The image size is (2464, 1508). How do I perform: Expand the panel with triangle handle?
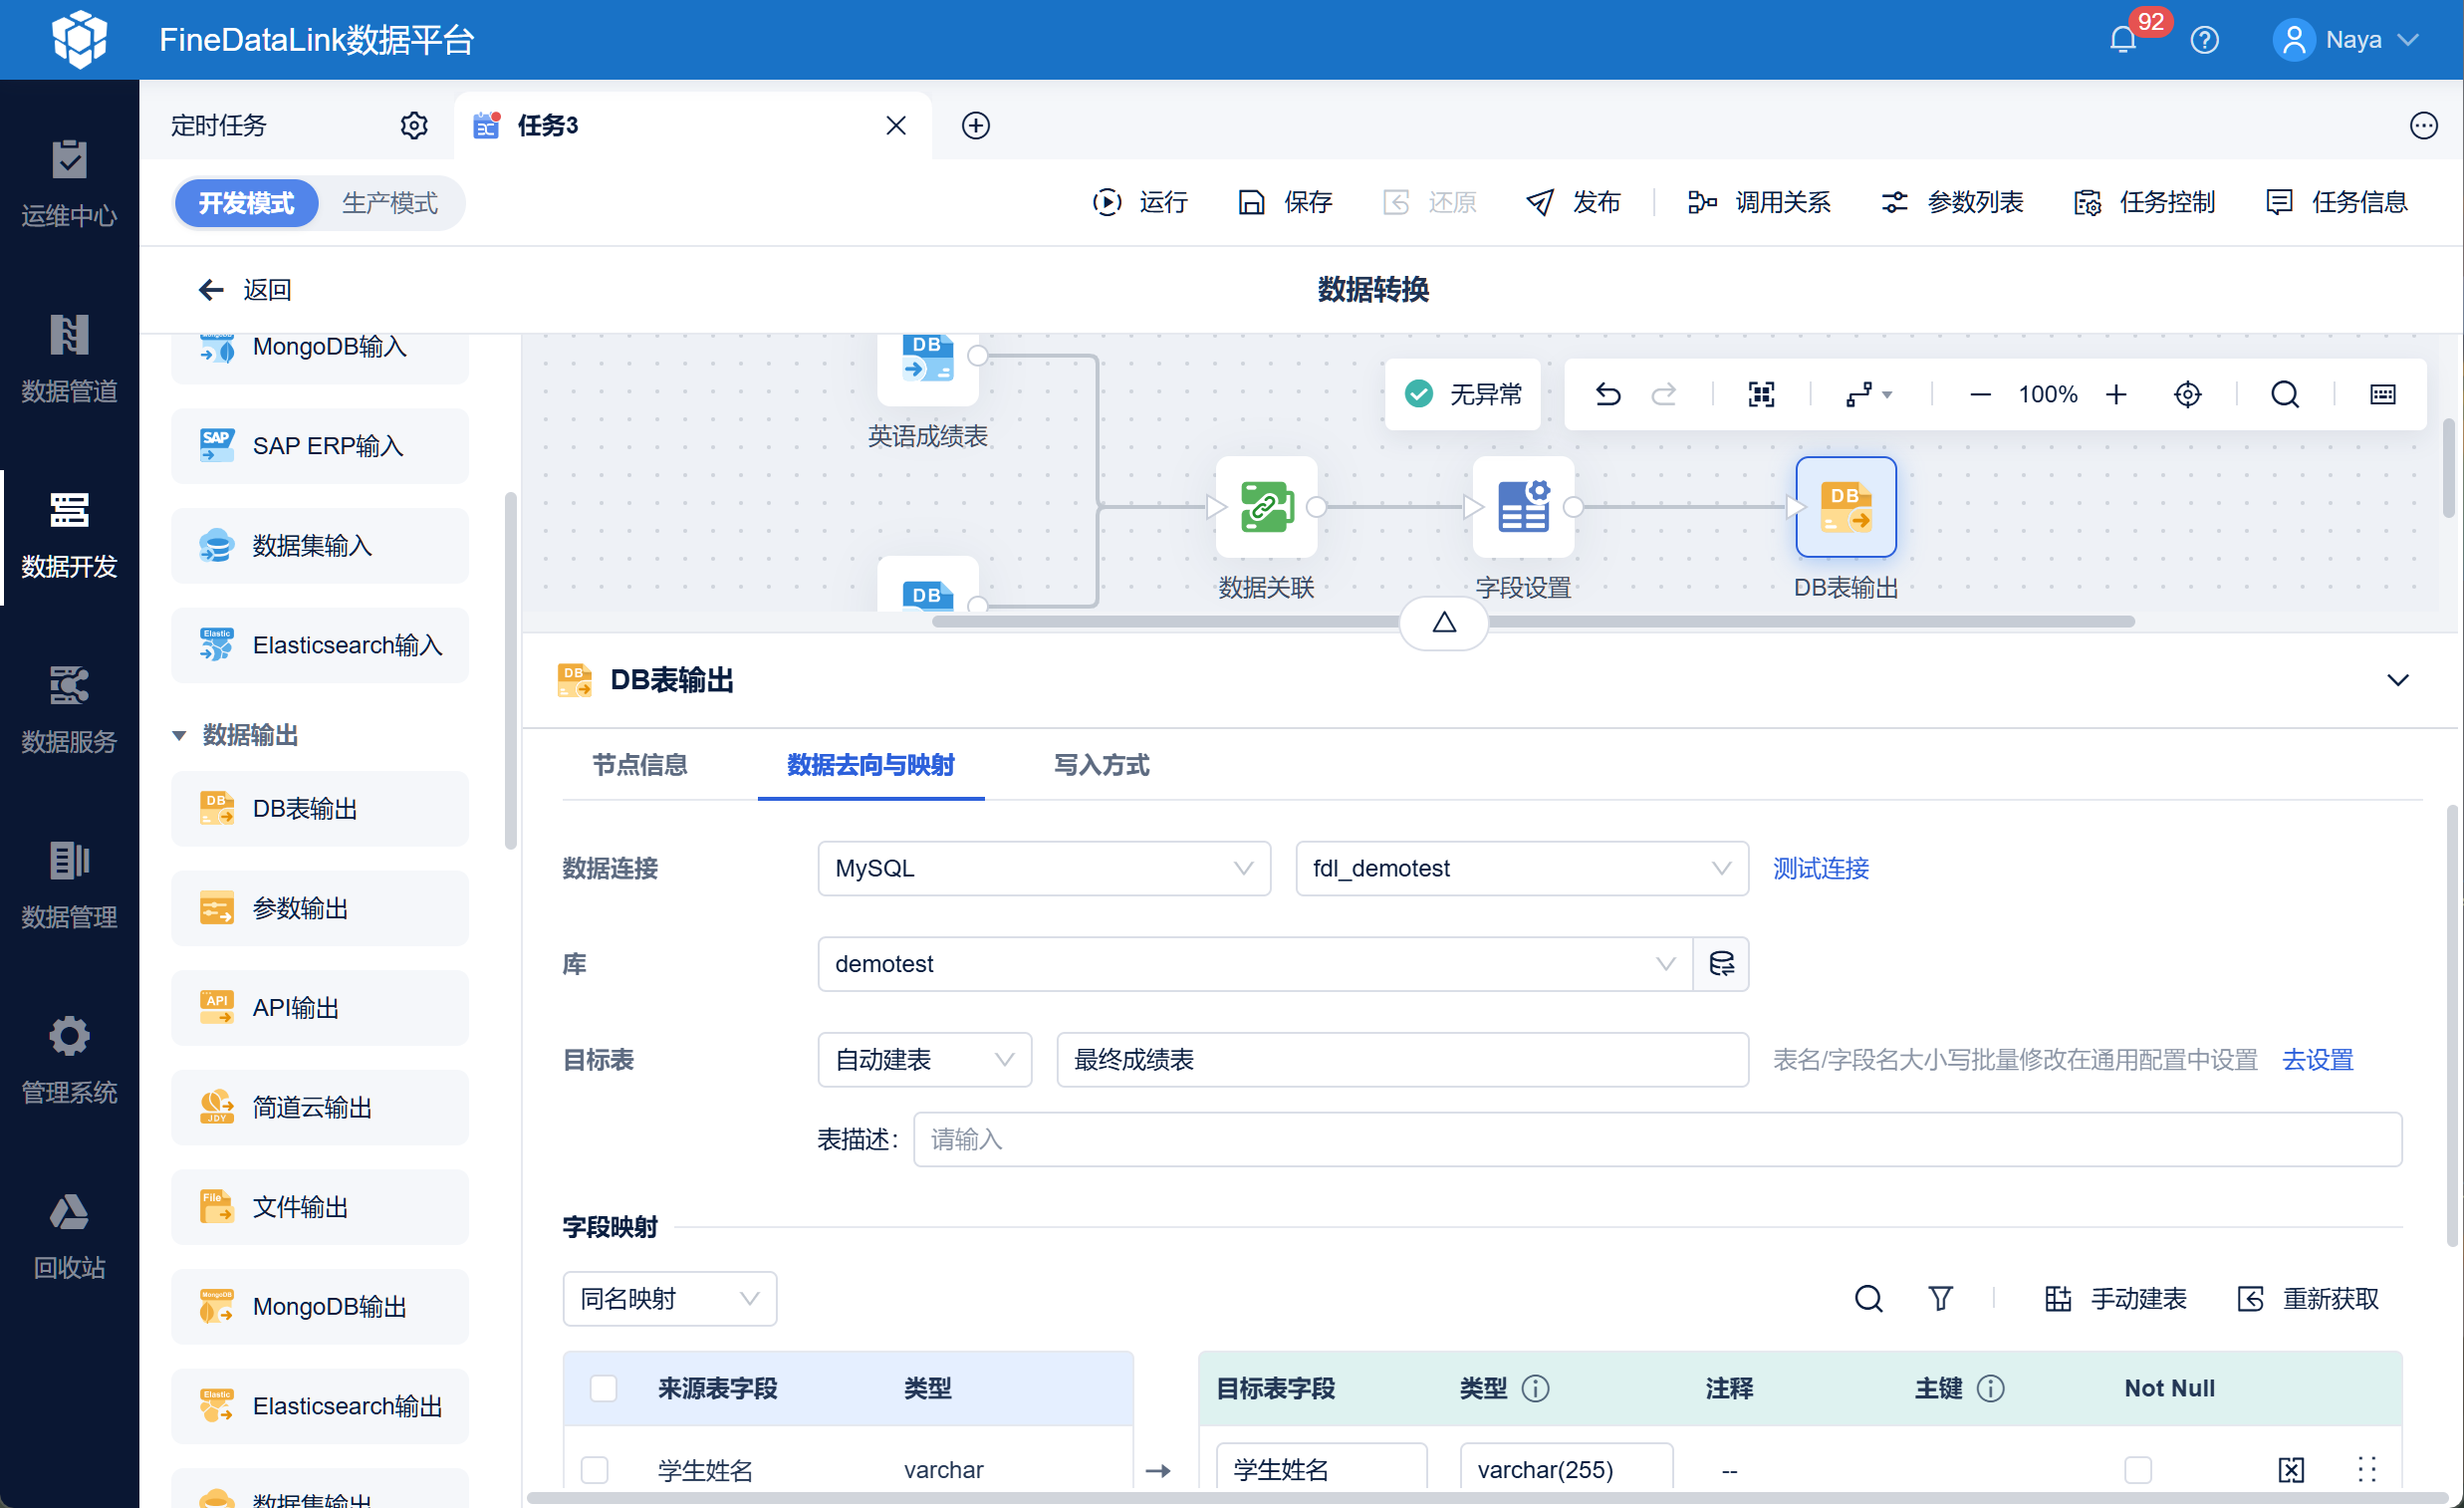(1443, 622)
